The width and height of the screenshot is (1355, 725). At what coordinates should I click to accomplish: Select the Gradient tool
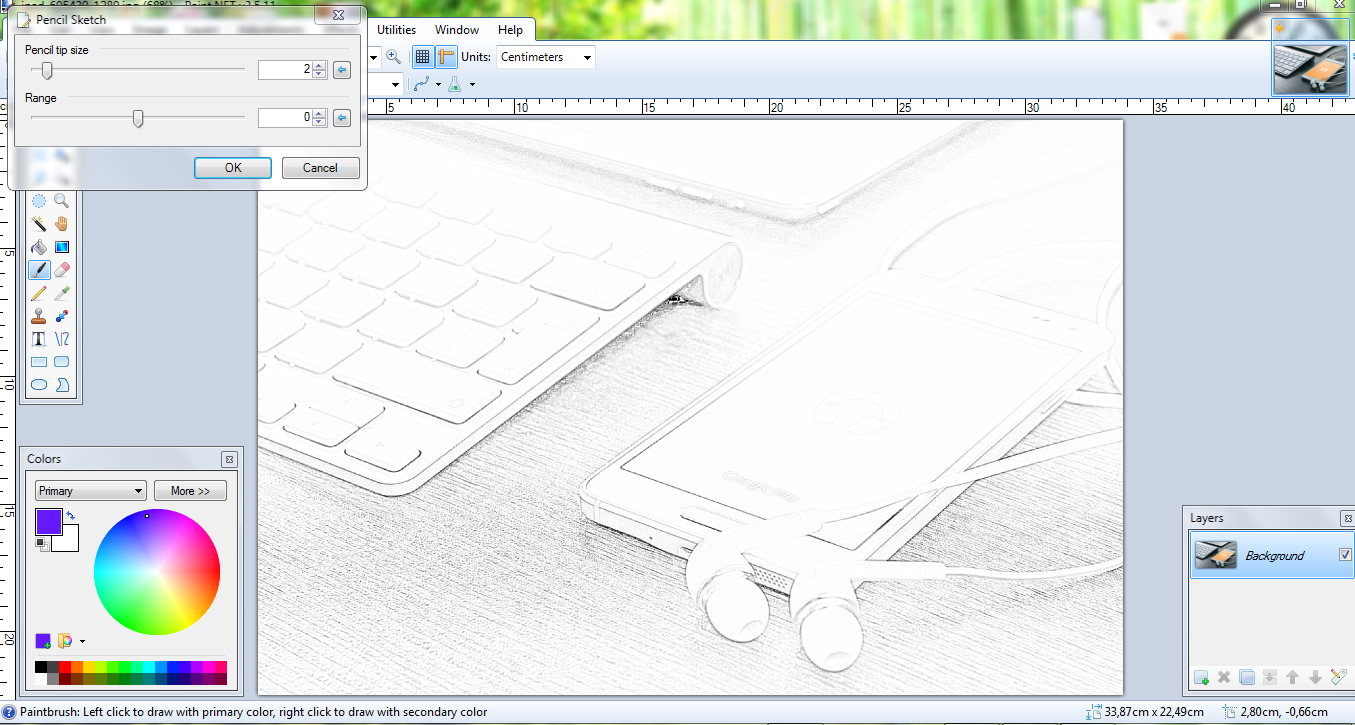(62, 247)
